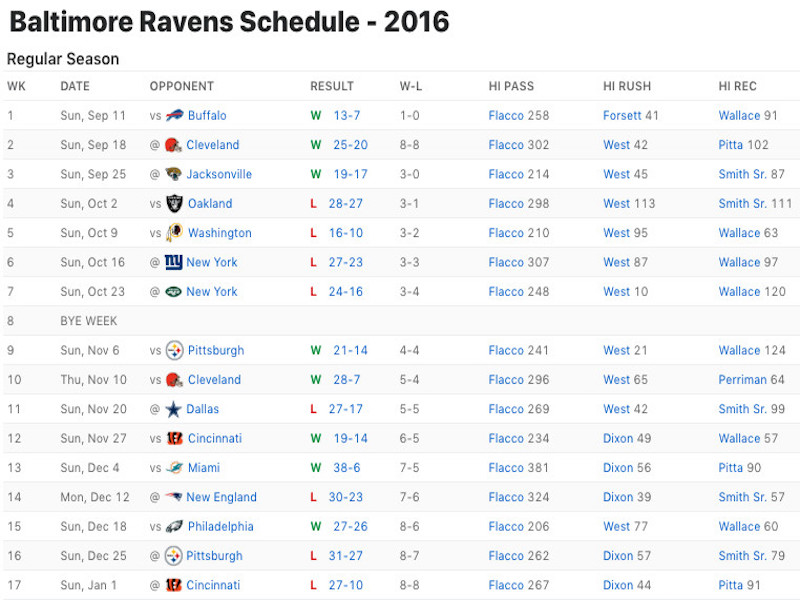Viewport: 800px width, 600px height.
Task: Open the Jacksonville team link
Action: click(219, 174)
